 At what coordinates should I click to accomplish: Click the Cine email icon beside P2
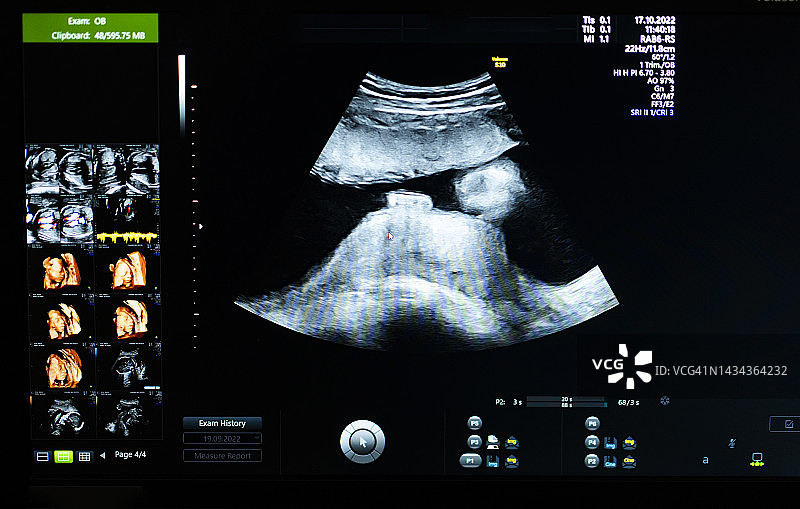629,461
